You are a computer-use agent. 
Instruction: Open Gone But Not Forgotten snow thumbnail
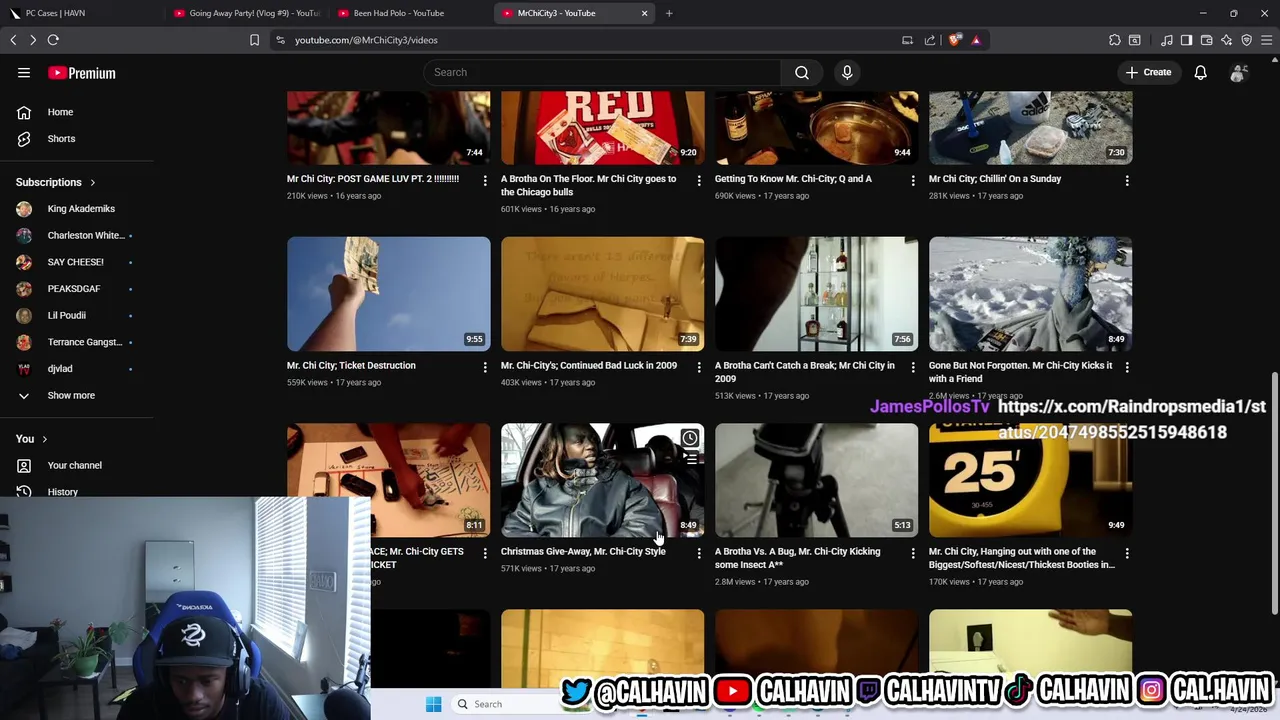[x=1030, y=294]
